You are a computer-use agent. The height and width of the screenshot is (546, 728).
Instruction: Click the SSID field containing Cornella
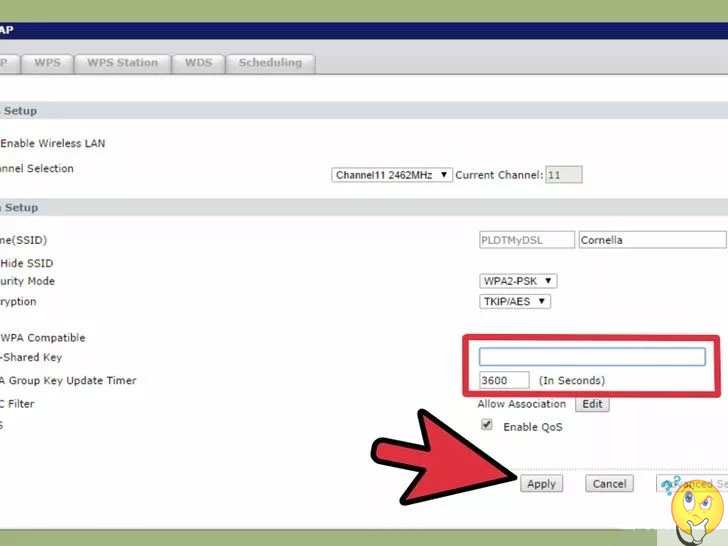coord(652,240)
